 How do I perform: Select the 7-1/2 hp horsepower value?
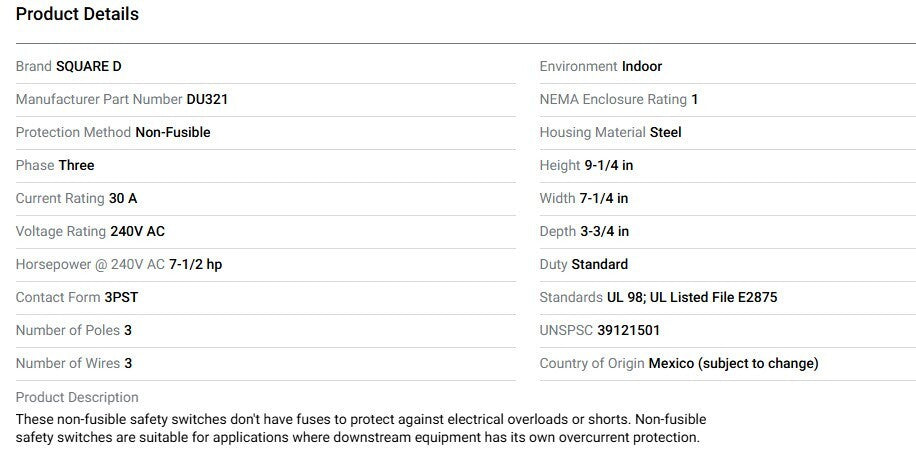[195, 264]
